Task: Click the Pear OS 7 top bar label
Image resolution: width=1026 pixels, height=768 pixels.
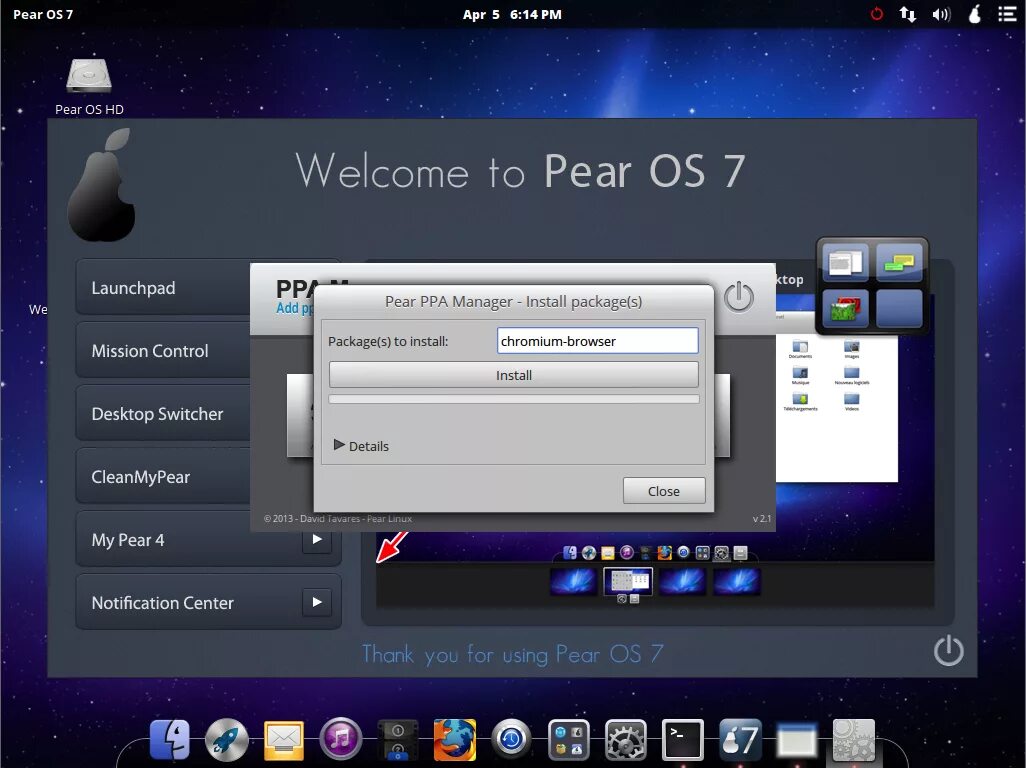Action: point(43,14)
